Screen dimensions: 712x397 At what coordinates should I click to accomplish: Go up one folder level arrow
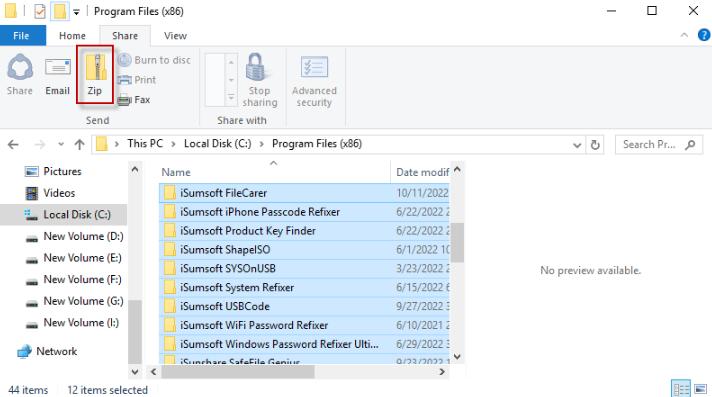pyautogui.click(x=79, y=144)
